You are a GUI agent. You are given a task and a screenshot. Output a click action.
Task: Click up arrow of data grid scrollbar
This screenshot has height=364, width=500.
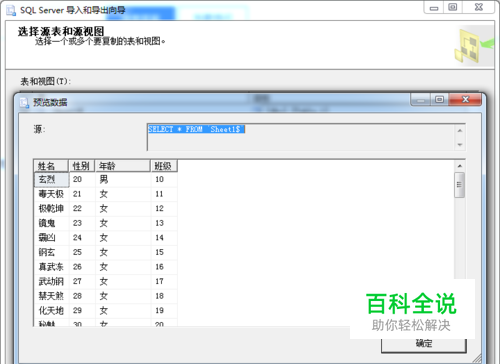tap(460, 166)
